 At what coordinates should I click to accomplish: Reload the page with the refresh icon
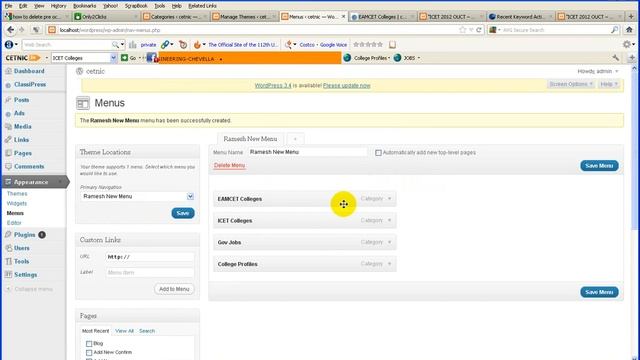(479, 30)
